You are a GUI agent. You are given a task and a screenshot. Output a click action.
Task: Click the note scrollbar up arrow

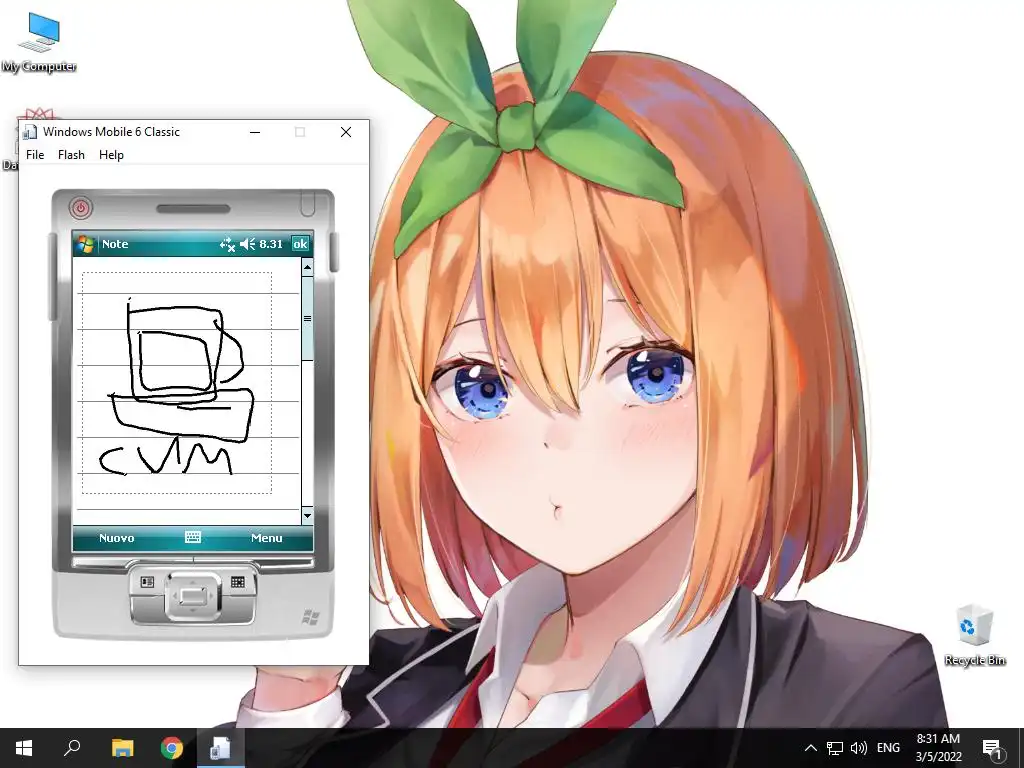tap(307, 267)
